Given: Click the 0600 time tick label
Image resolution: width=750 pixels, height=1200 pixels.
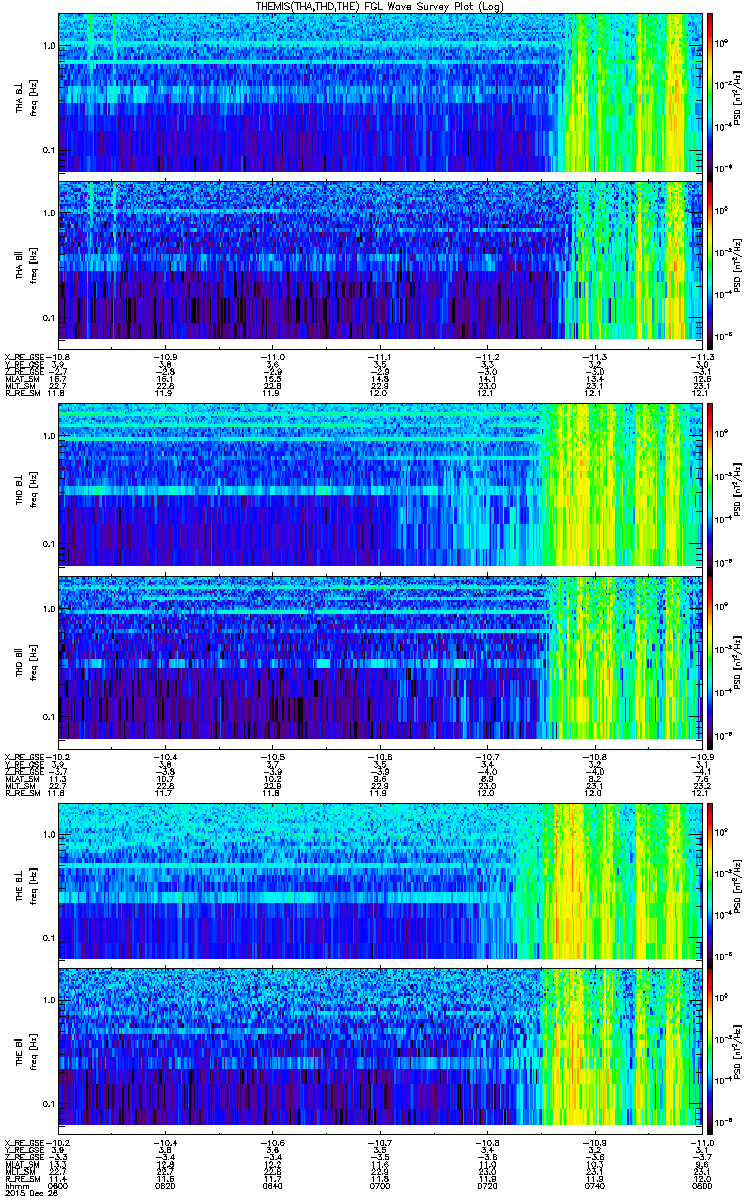Looking at the screenshot, I should click(x=60, y=1185).
